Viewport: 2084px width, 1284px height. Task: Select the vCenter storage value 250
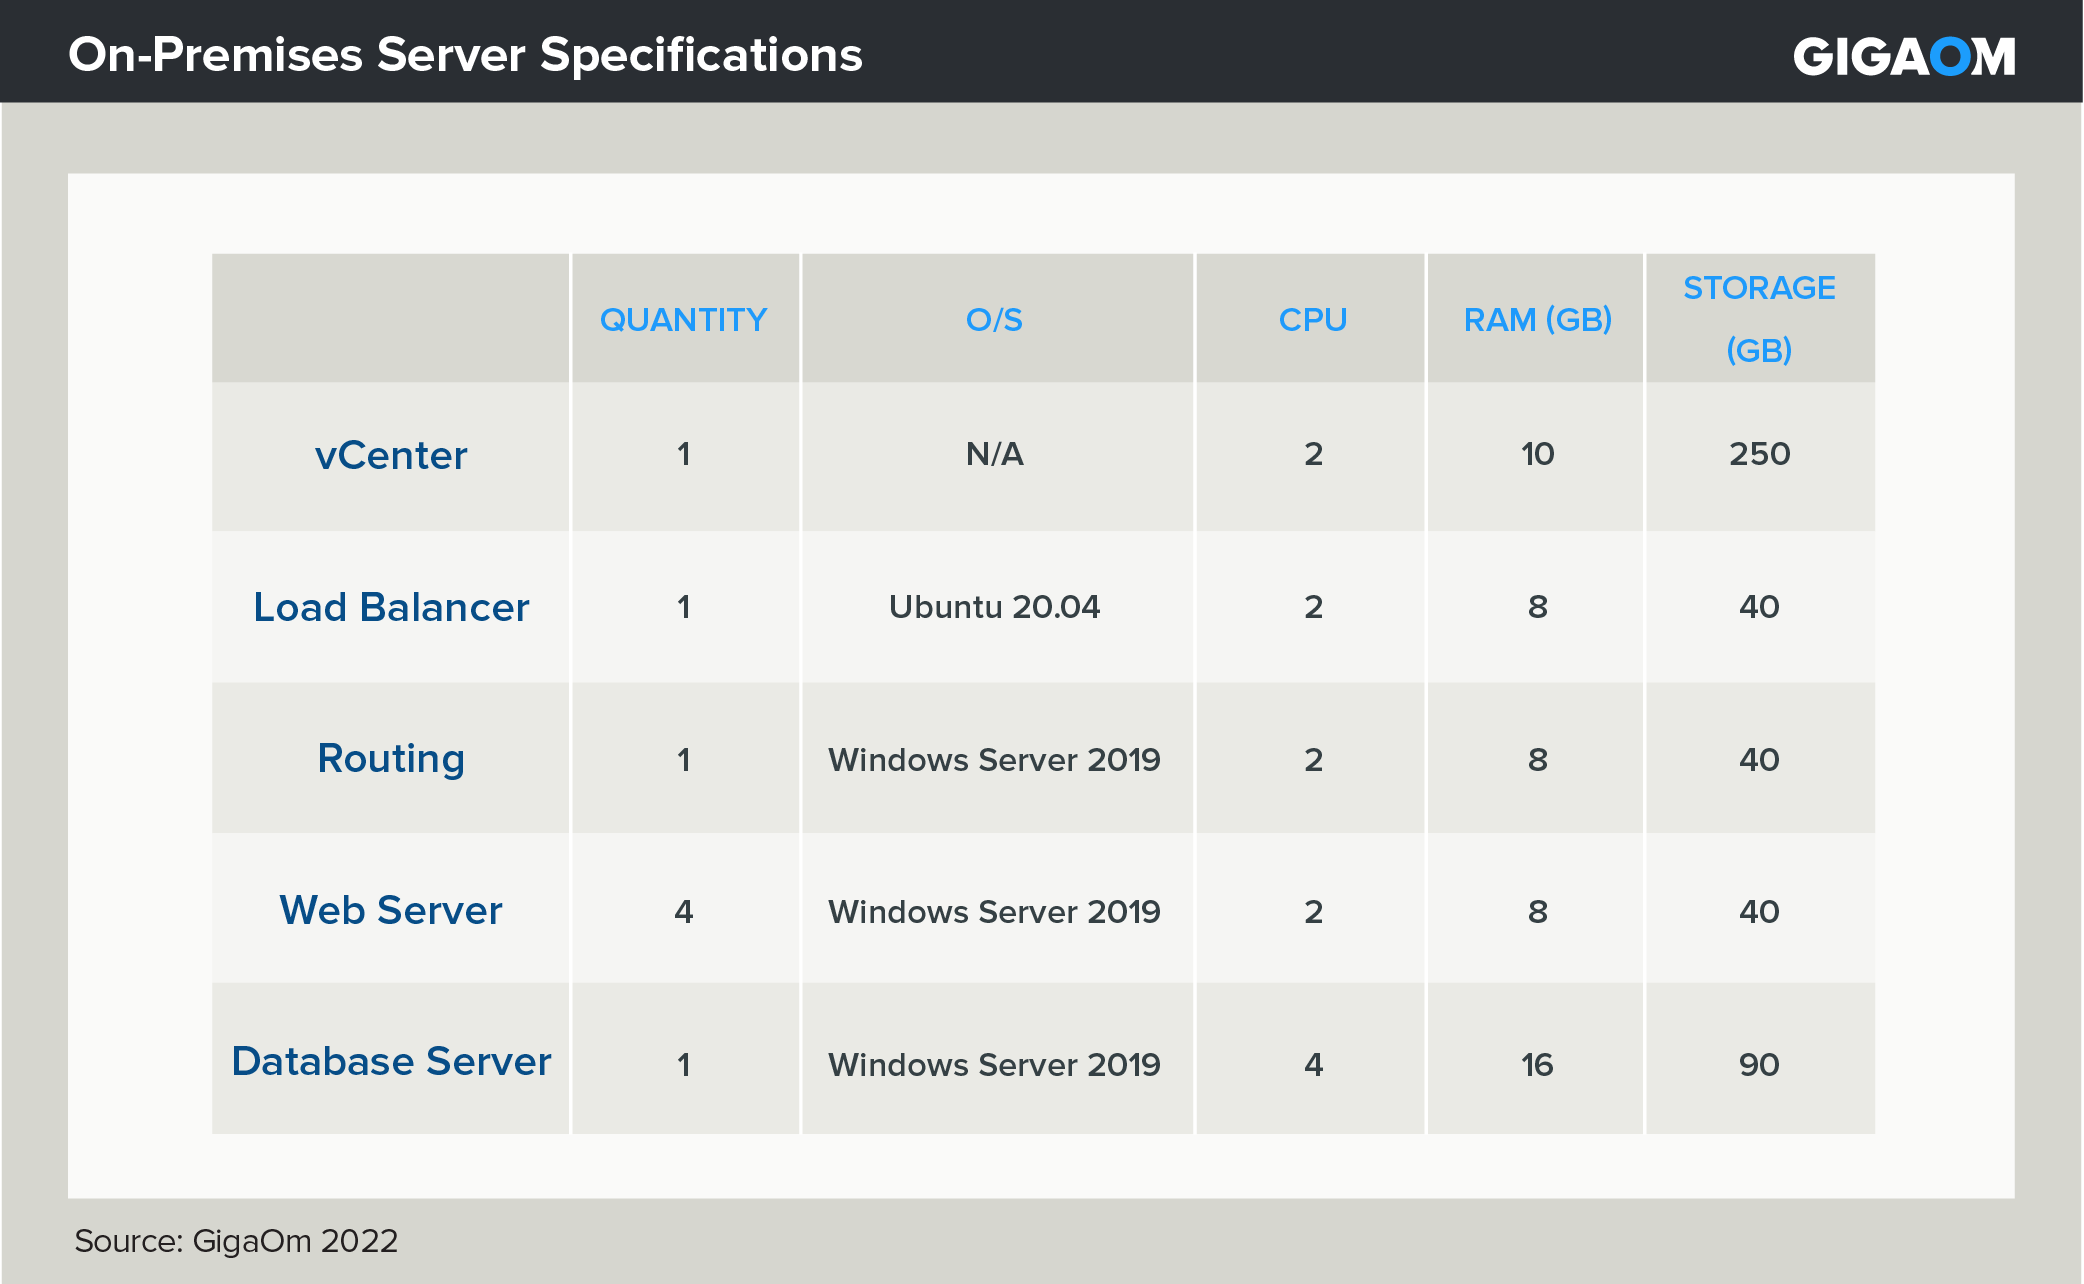(1759, 454)
